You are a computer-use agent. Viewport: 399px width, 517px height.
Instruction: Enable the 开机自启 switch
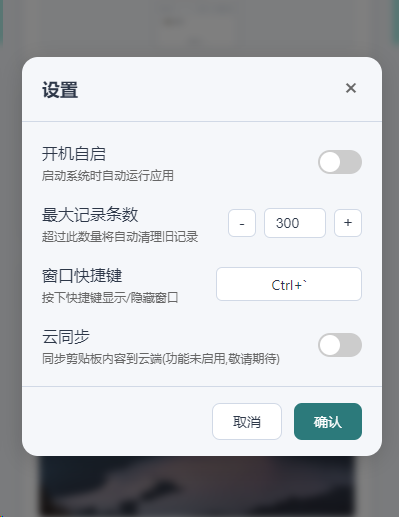click(340, 162)
